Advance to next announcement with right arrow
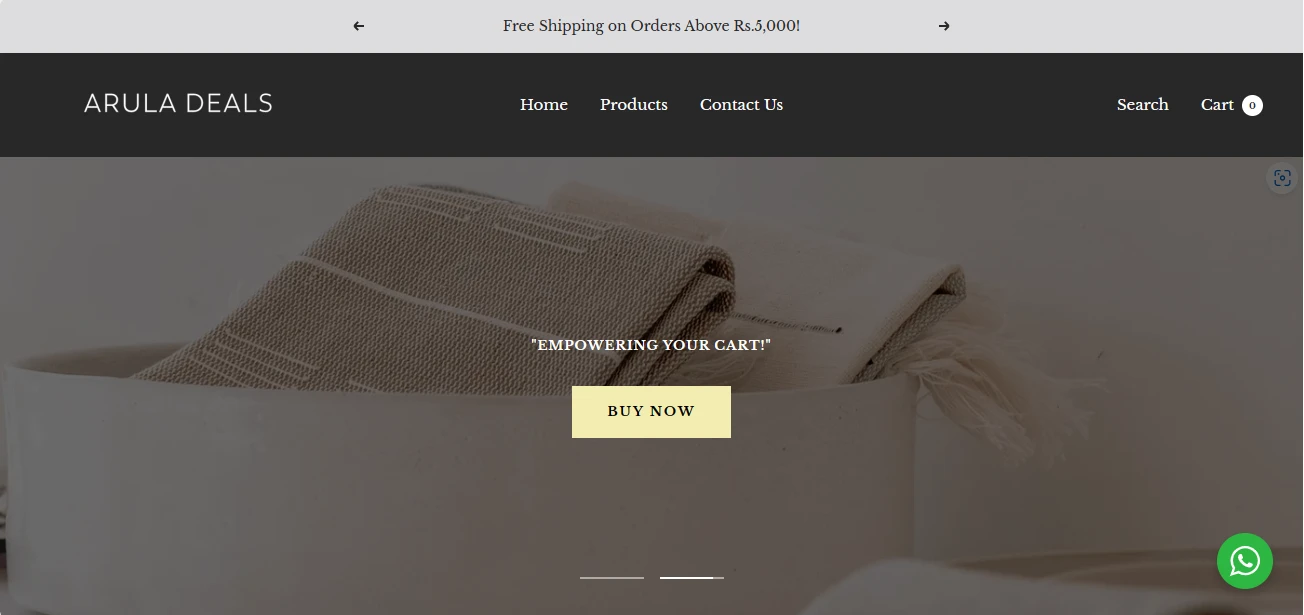The image size is (1304, 615). pyautogui.click(x=944, y=26)
